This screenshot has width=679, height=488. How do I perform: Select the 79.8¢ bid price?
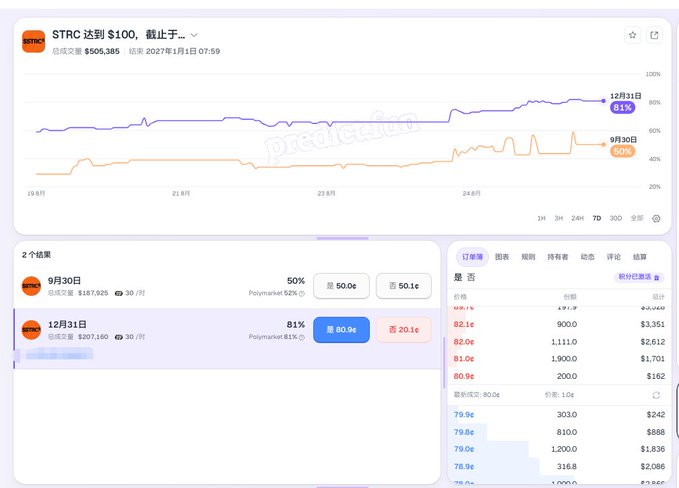463,432
